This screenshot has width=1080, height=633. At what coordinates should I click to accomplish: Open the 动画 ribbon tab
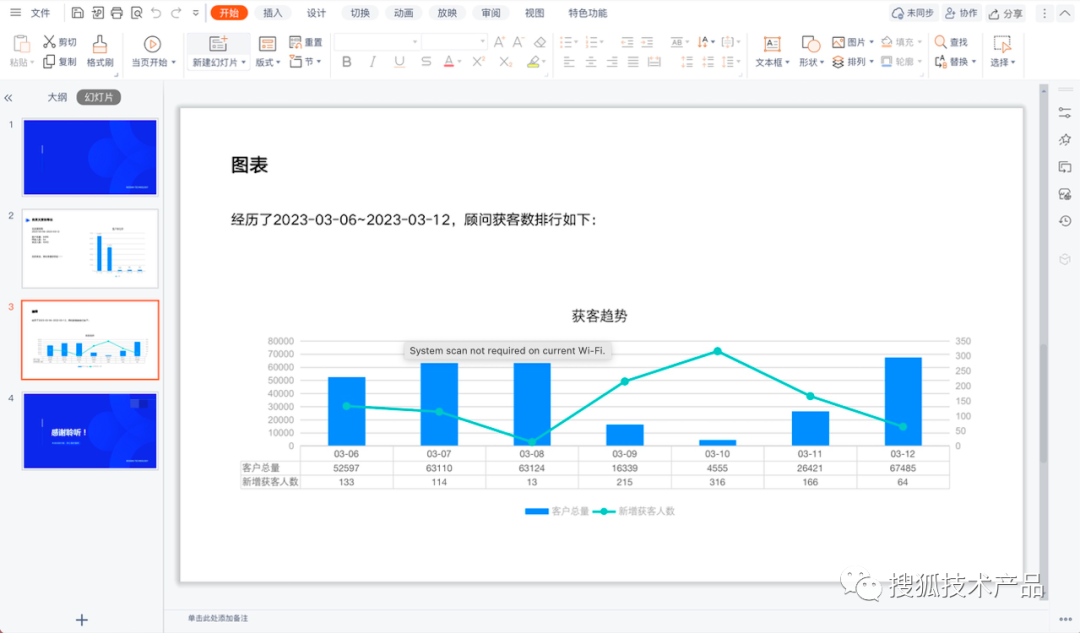coord(404,13)
